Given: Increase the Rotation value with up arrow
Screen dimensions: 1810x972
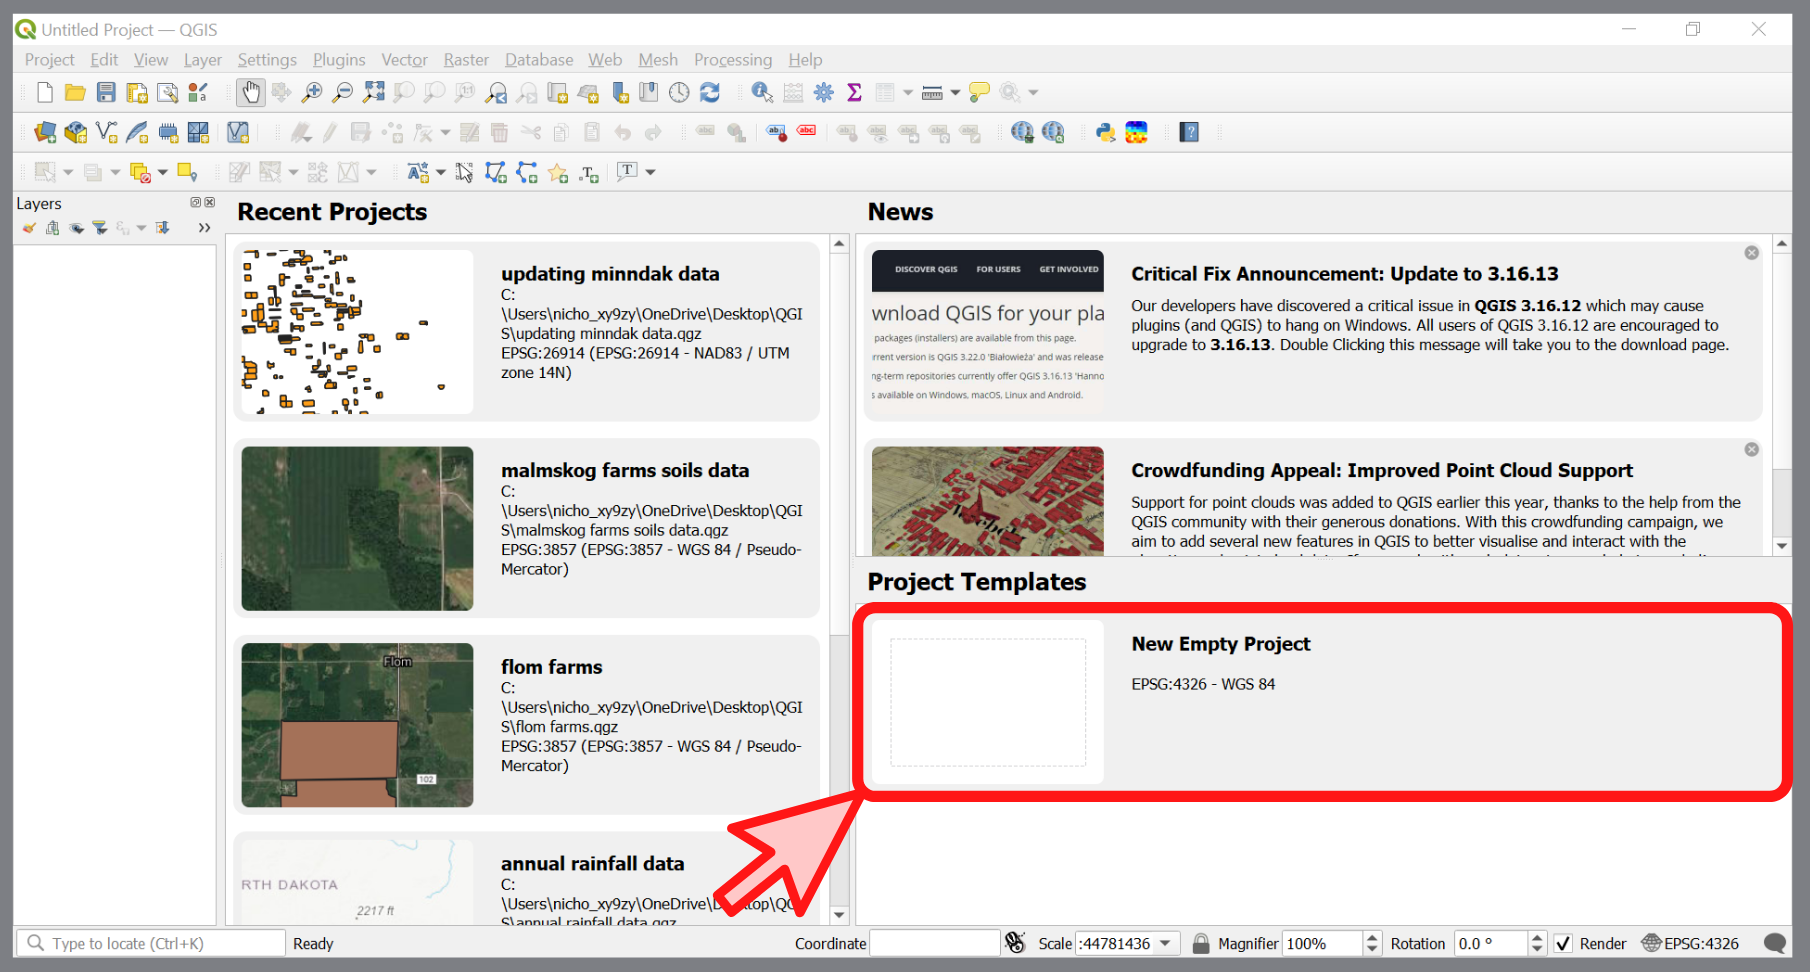Looking at the screenshot, I should tap(1538, 937).
